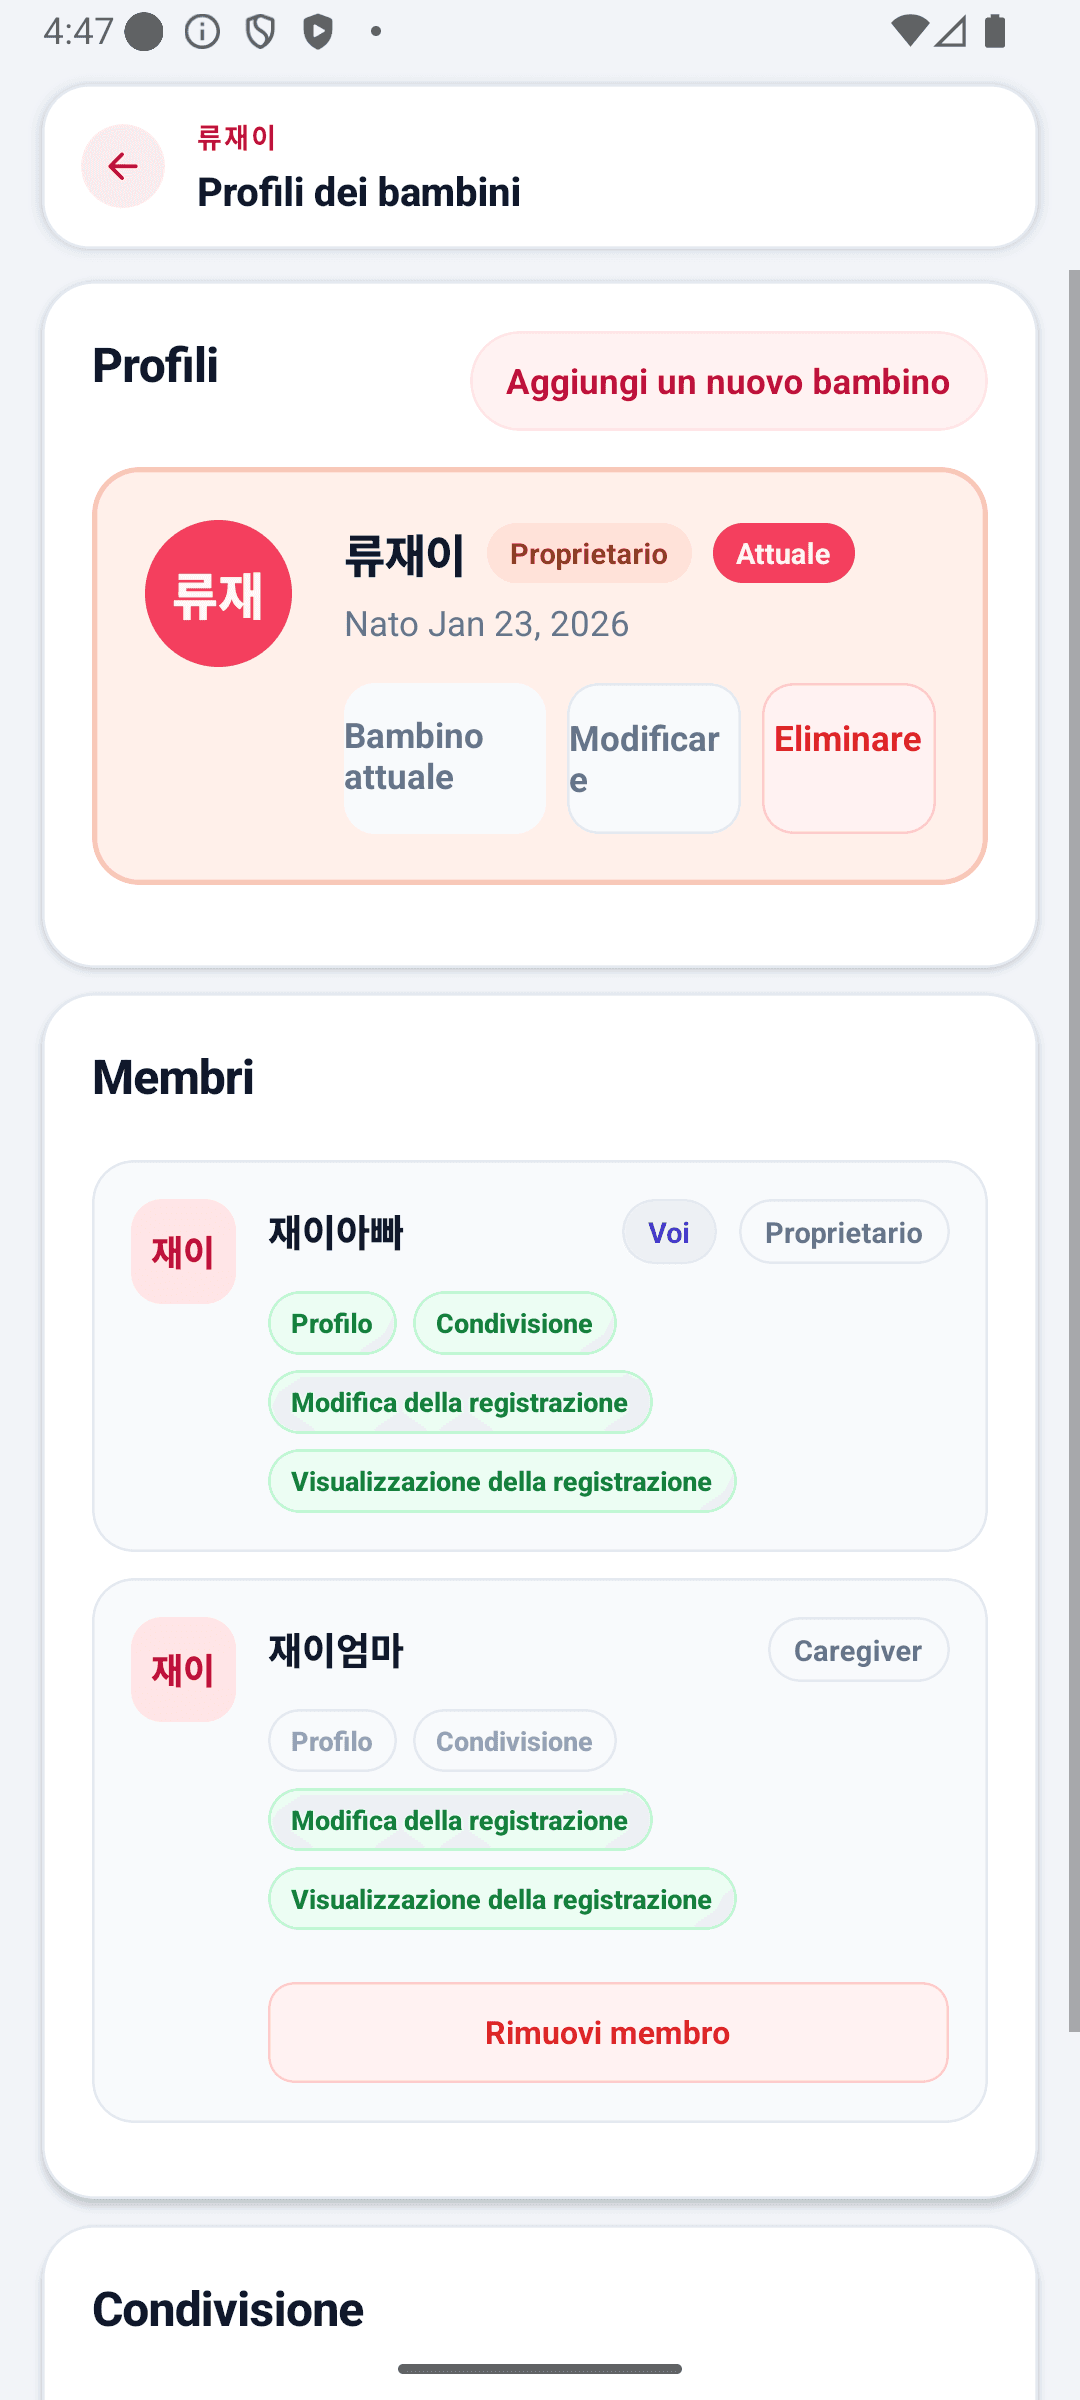This screenshot has width=1080, height=2400.
Task: Tap the Bambino attuale button
Action: (x=445, y=758)
